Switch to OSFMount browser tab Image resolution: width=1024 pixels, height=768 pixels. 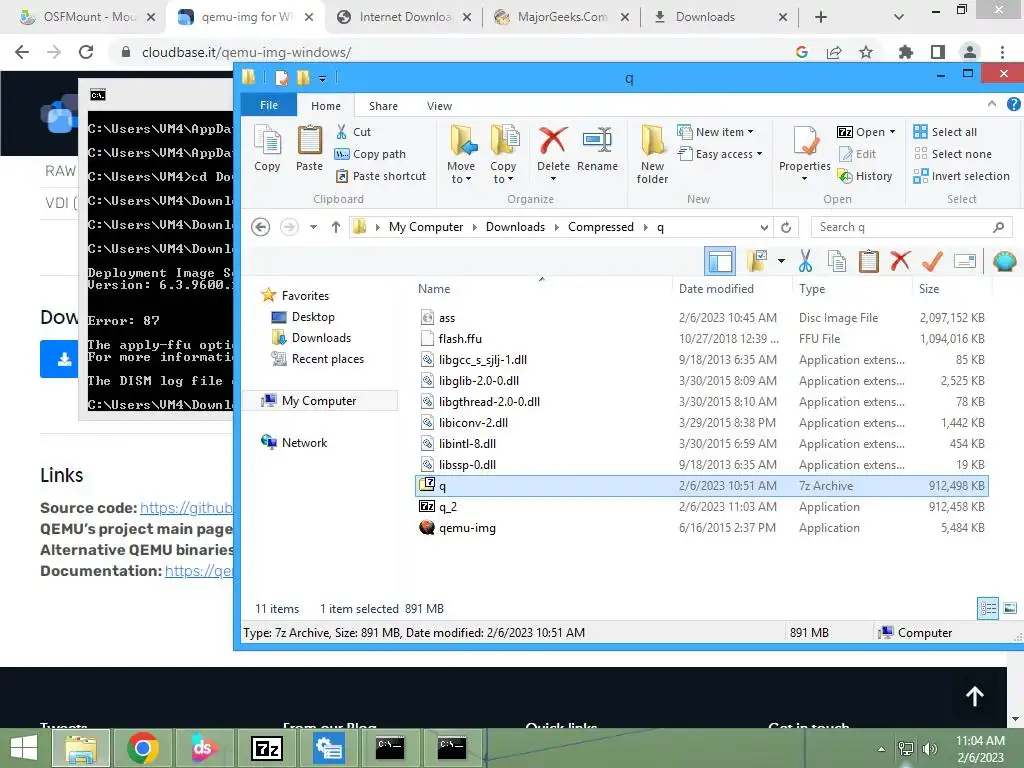(89, 17)
